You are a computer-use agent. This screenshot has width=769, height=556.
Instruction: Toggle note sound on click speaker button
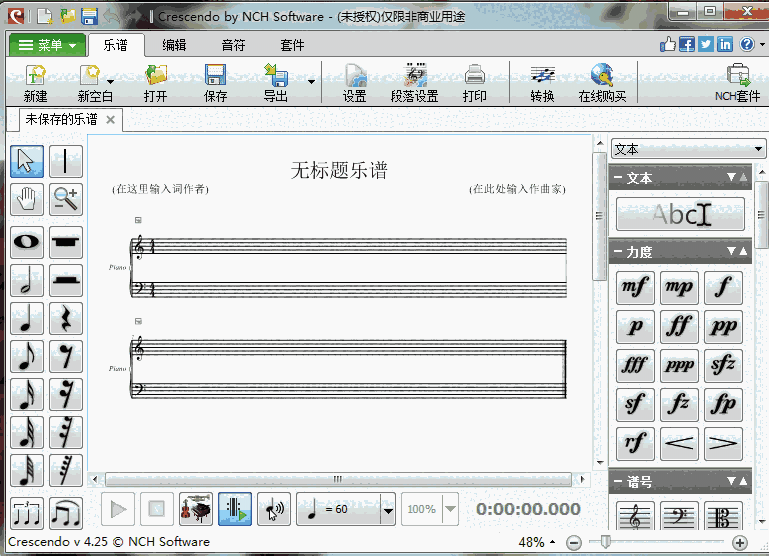(x=274, y=509)
